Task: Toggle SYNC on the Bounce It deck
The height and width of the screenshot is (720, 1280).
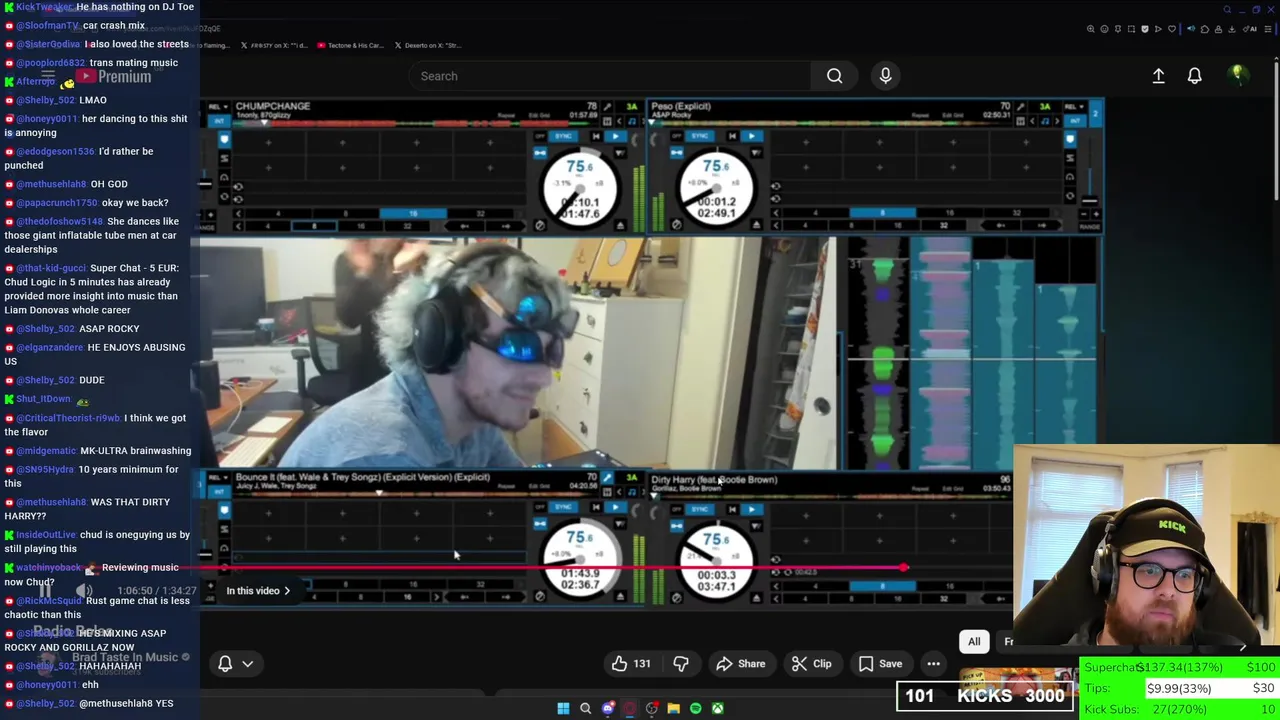Action: point(563,507)
